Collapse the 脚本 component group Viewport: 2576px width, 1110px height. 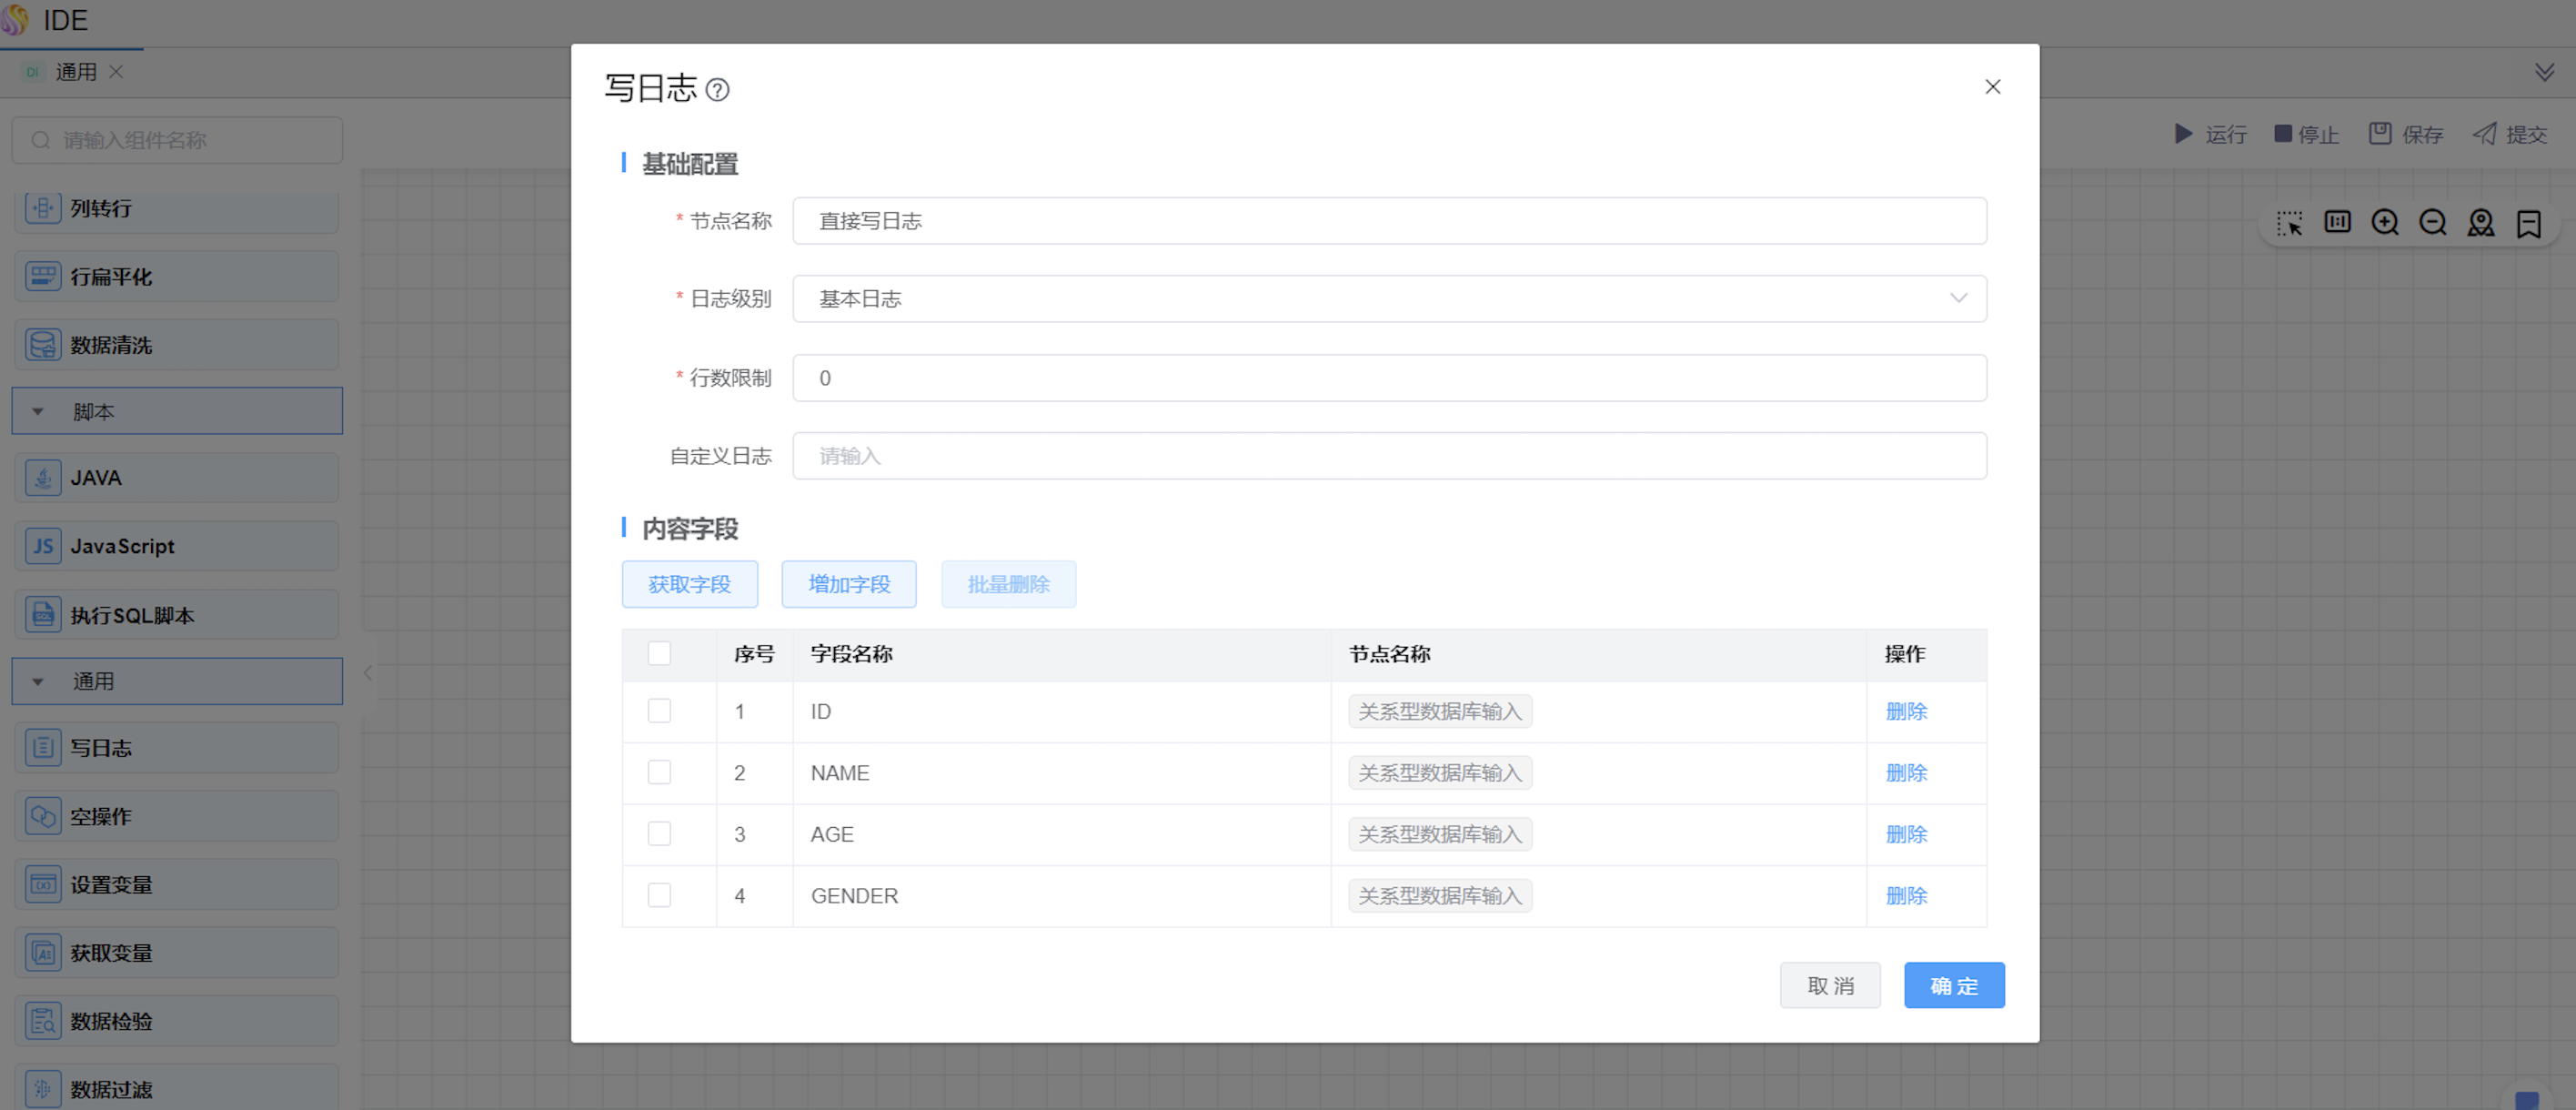pyautogui.click(x=38, y=412)
